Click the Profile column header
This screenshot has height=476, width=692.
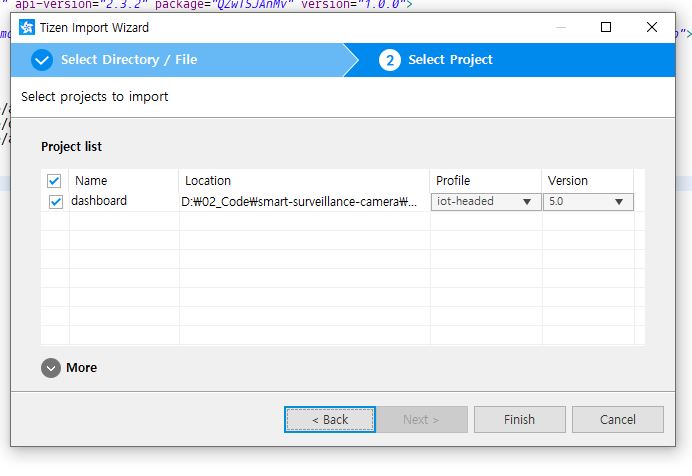click(486, 181)
